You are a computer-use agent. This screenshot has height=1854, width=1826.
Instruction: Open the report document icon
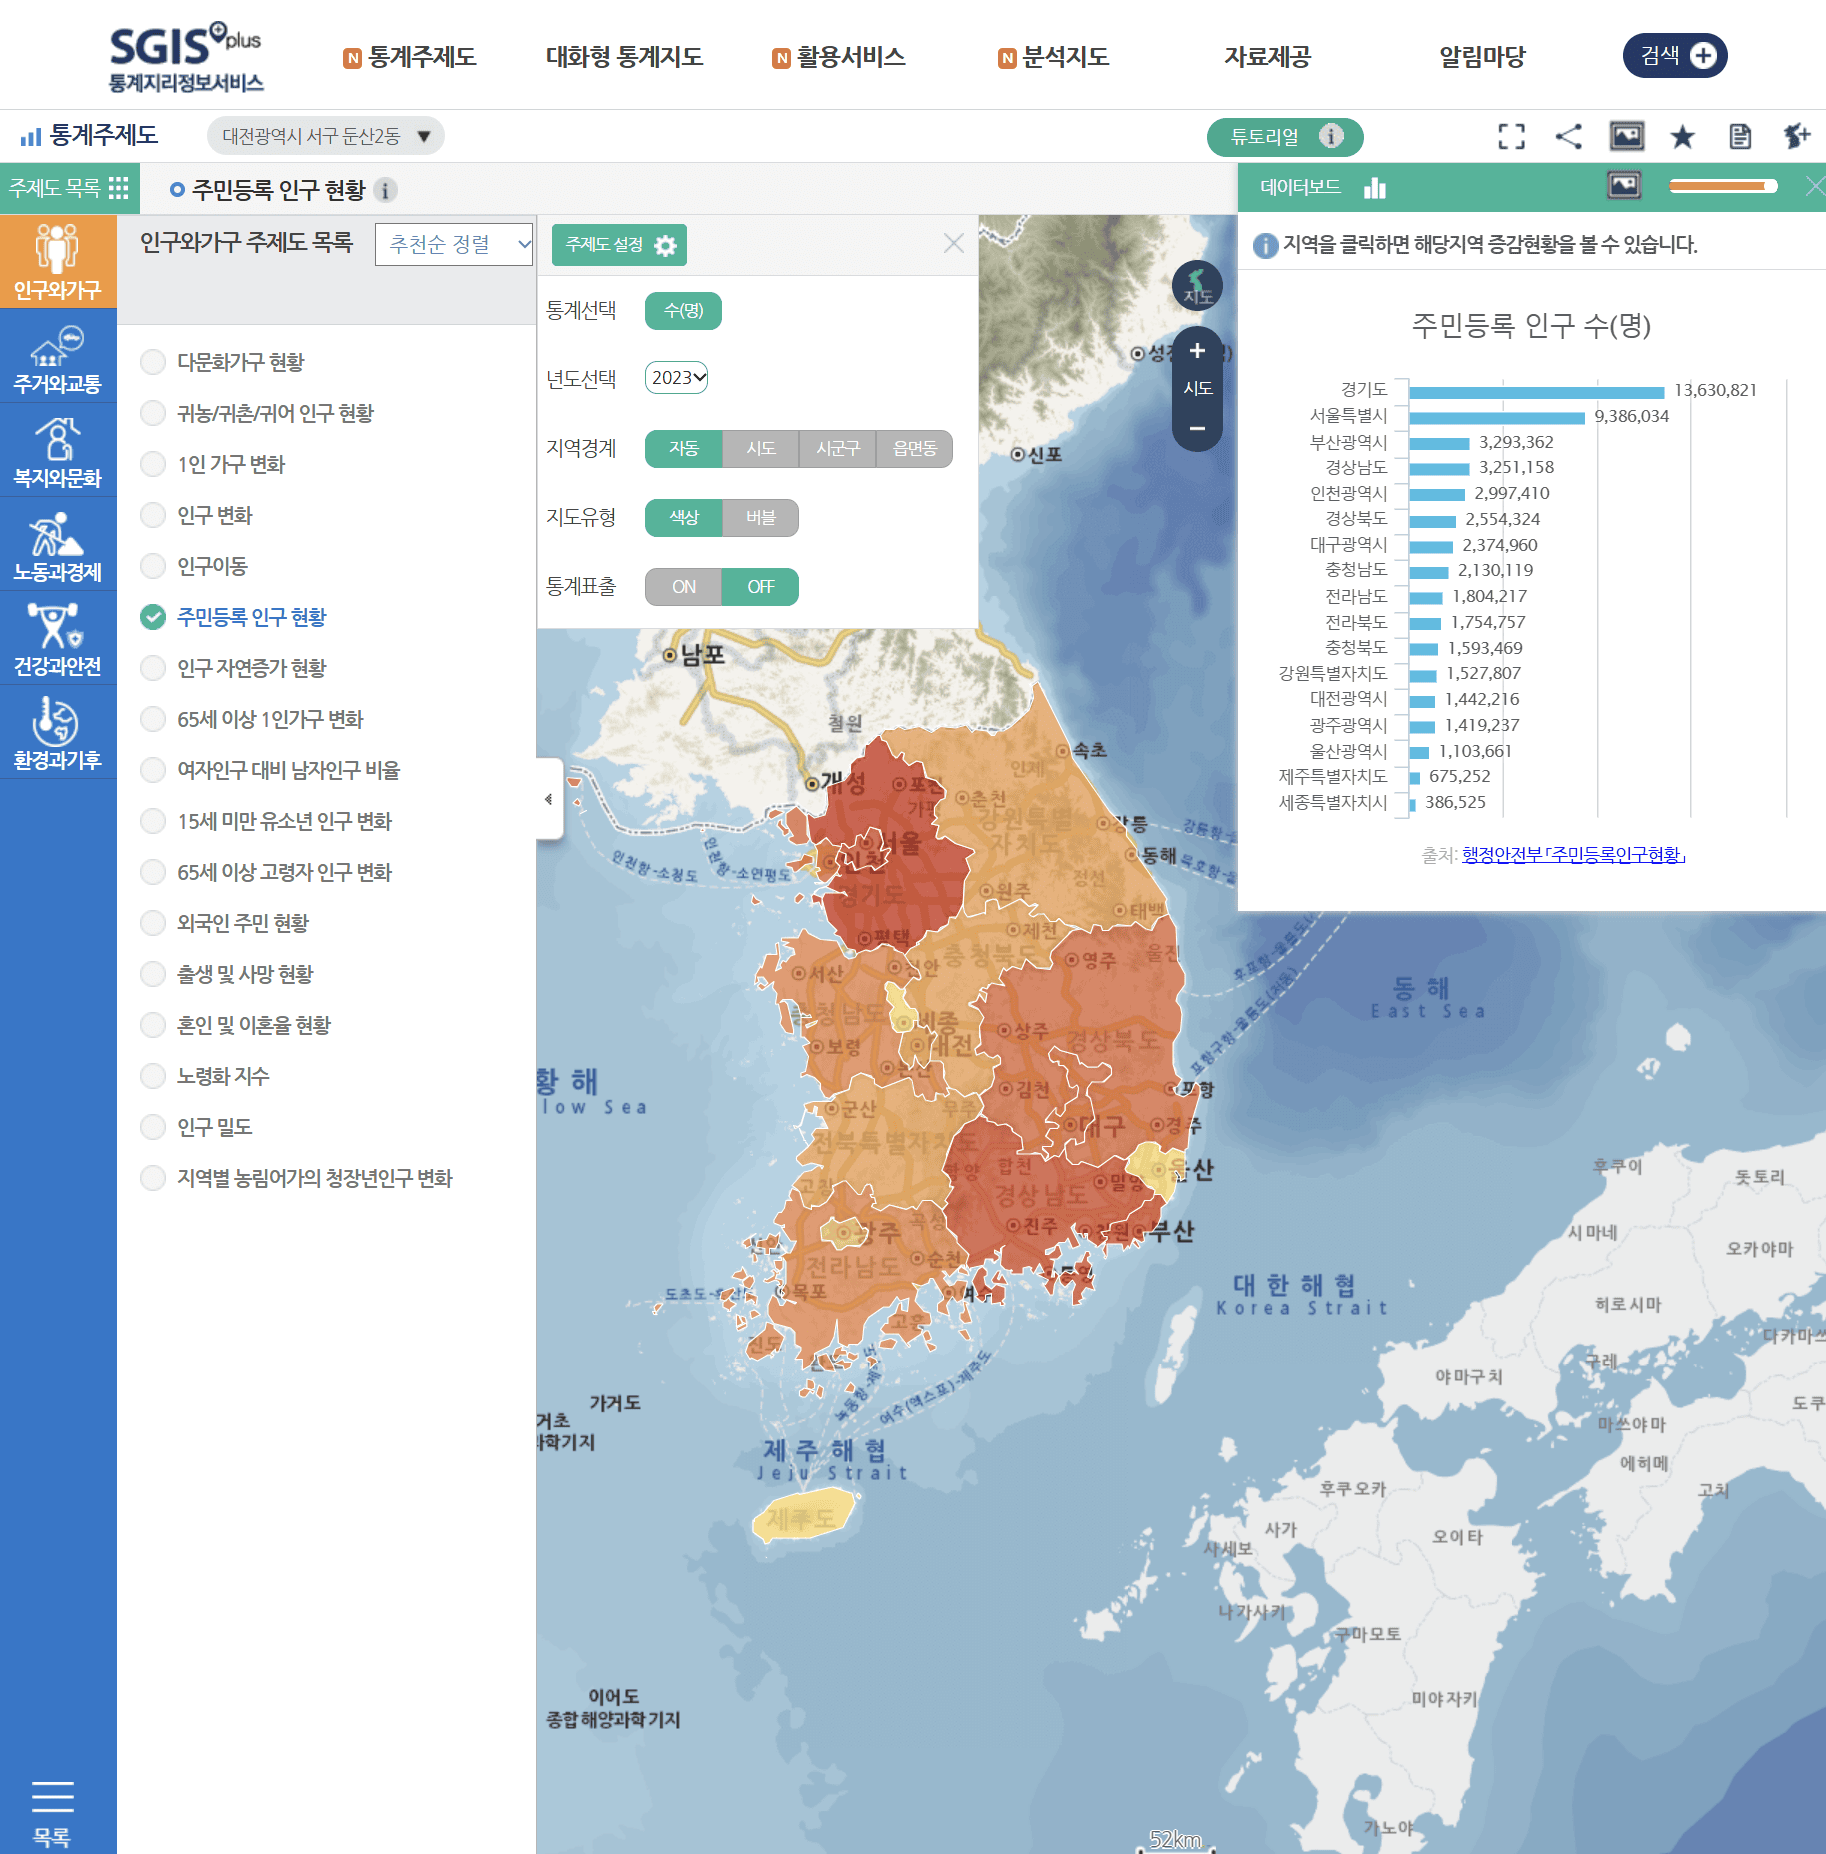[x=1740, y=136]
